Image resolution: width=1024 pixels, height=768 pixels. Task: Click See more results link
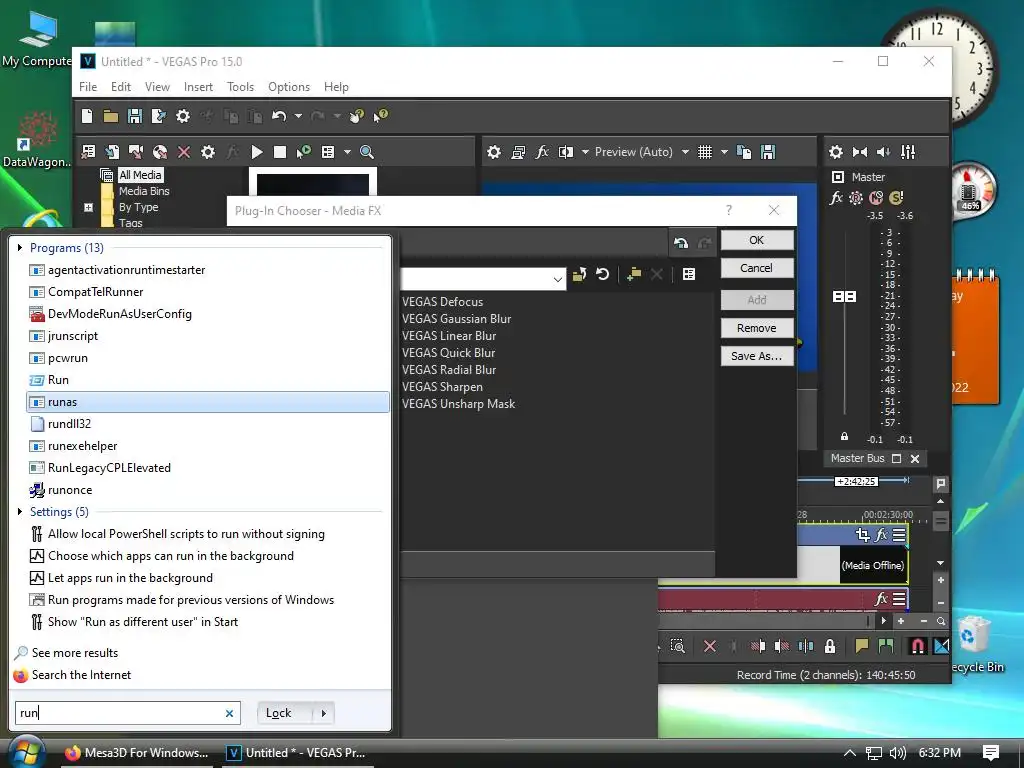coord(75,653)
